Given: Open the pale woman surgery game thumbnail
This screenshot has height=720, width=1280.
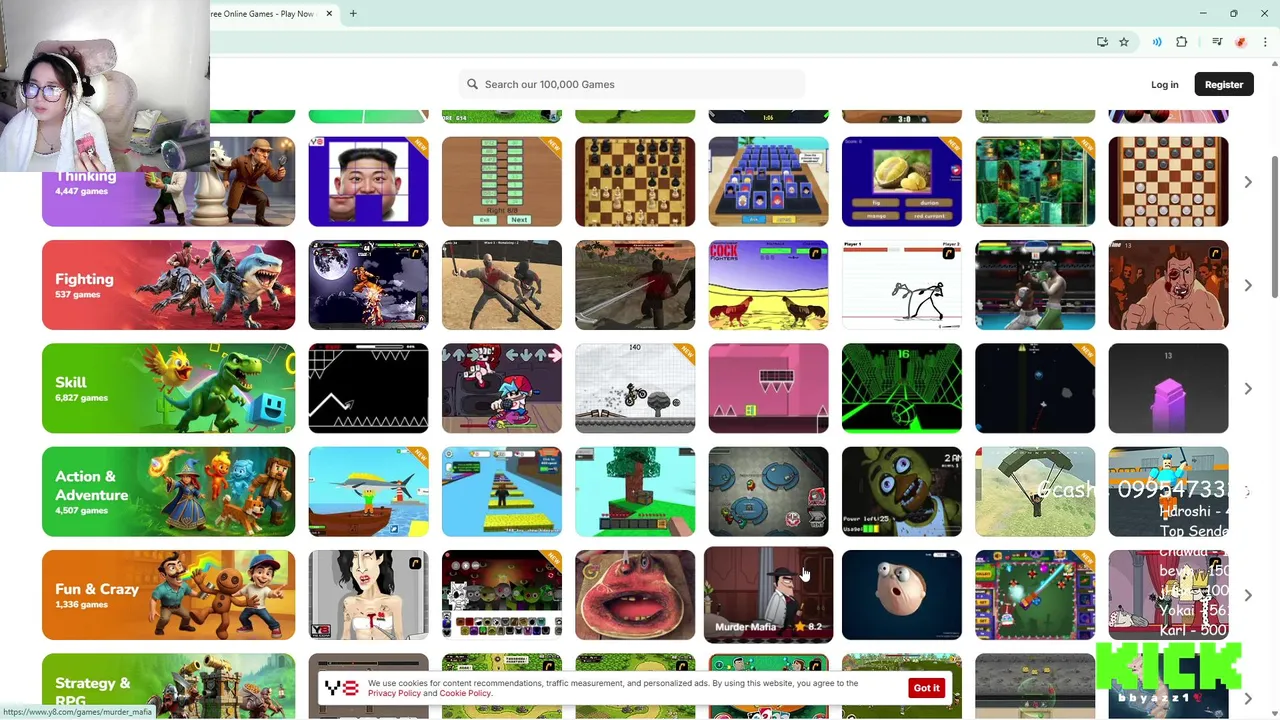Looking at the screenshot, I should [x=368, y=595].
